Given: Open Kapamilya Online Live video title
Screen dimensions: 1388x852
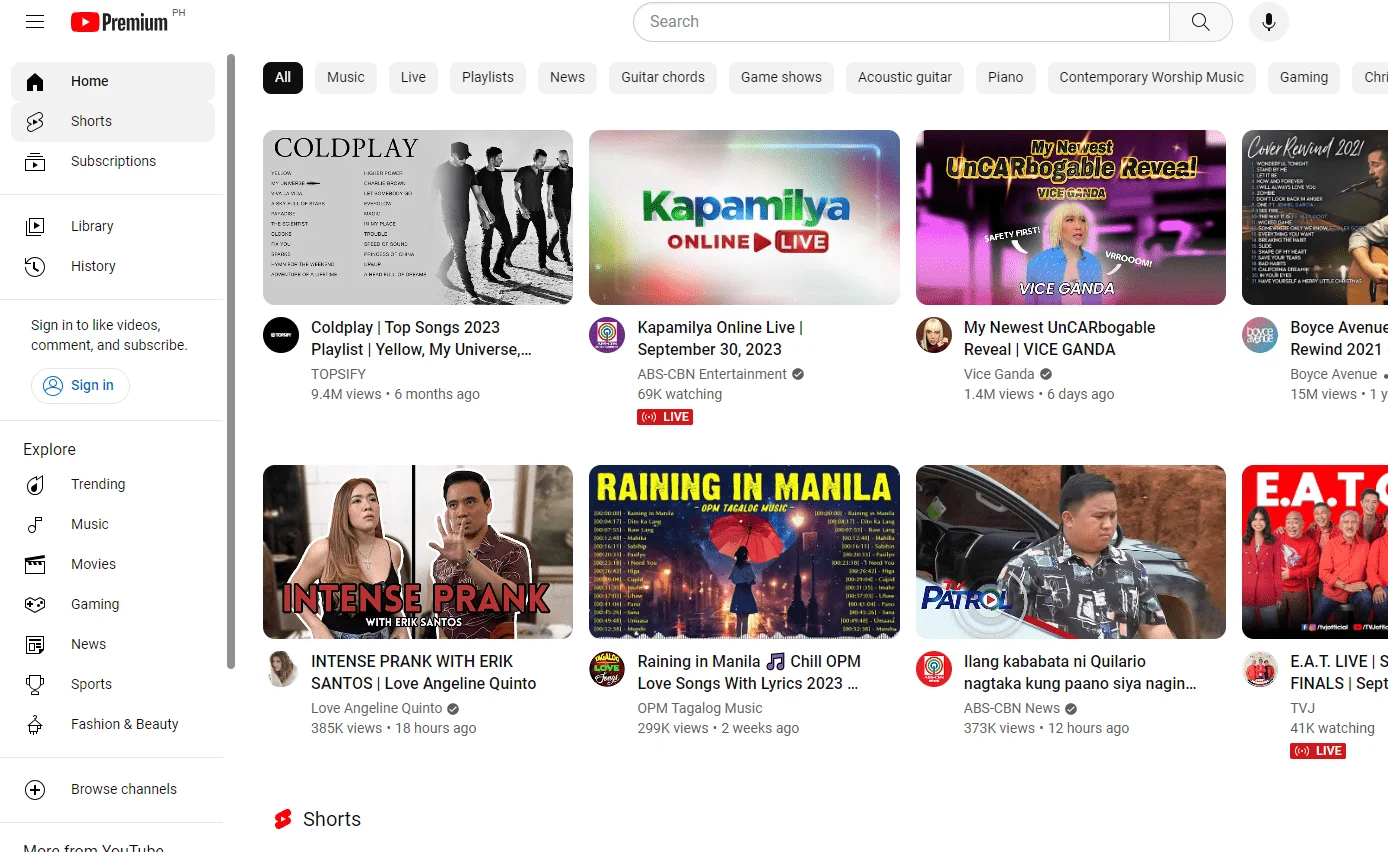Looking at the screenshot, I should (720, 338).
